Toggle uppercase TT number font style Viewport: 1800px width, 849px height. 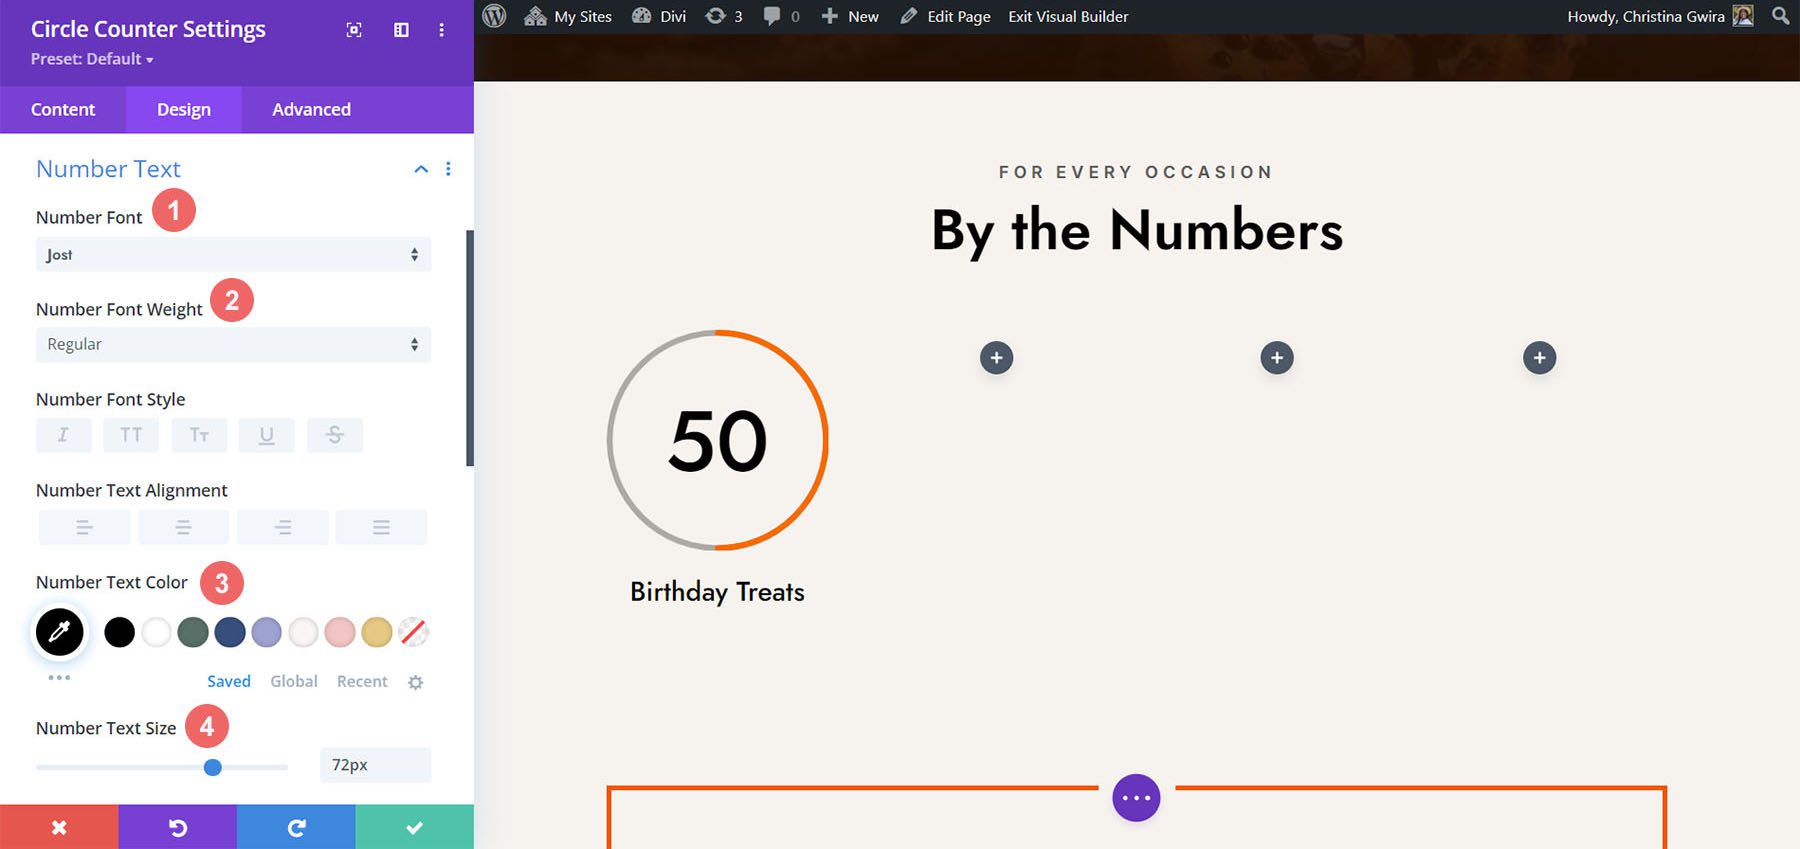click(131, 435)
